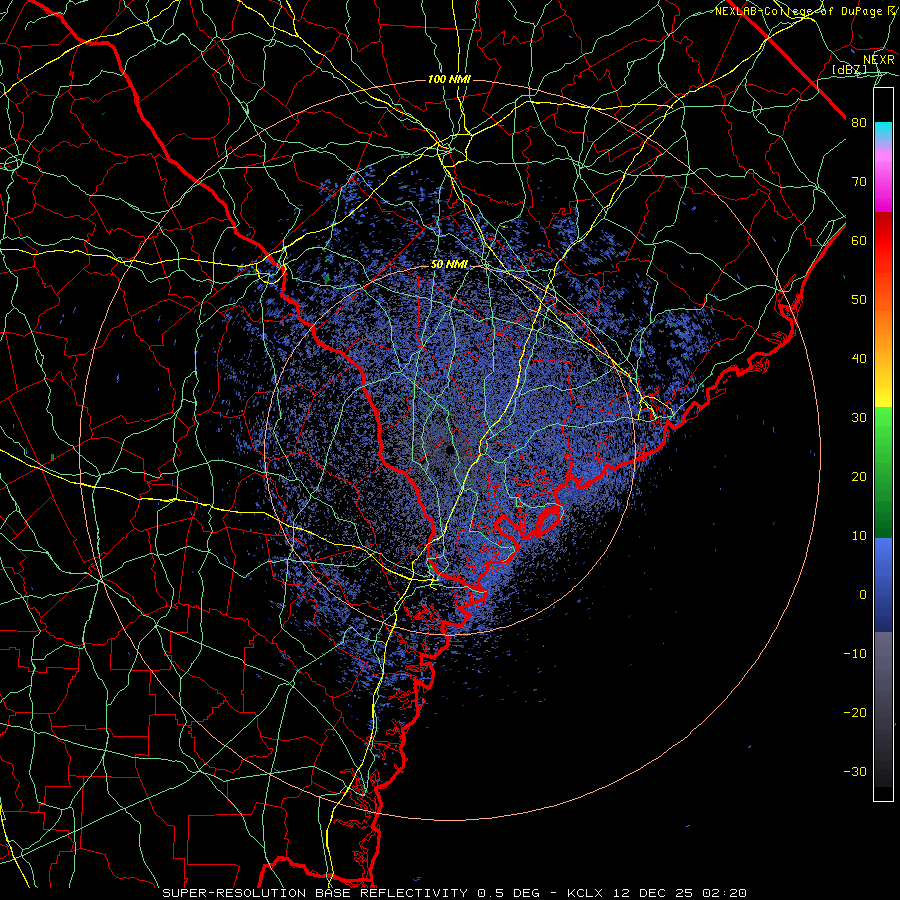Click the 0 value on the dBZ scale
Screen dimensions: 900x900
(x=863, y=595)
